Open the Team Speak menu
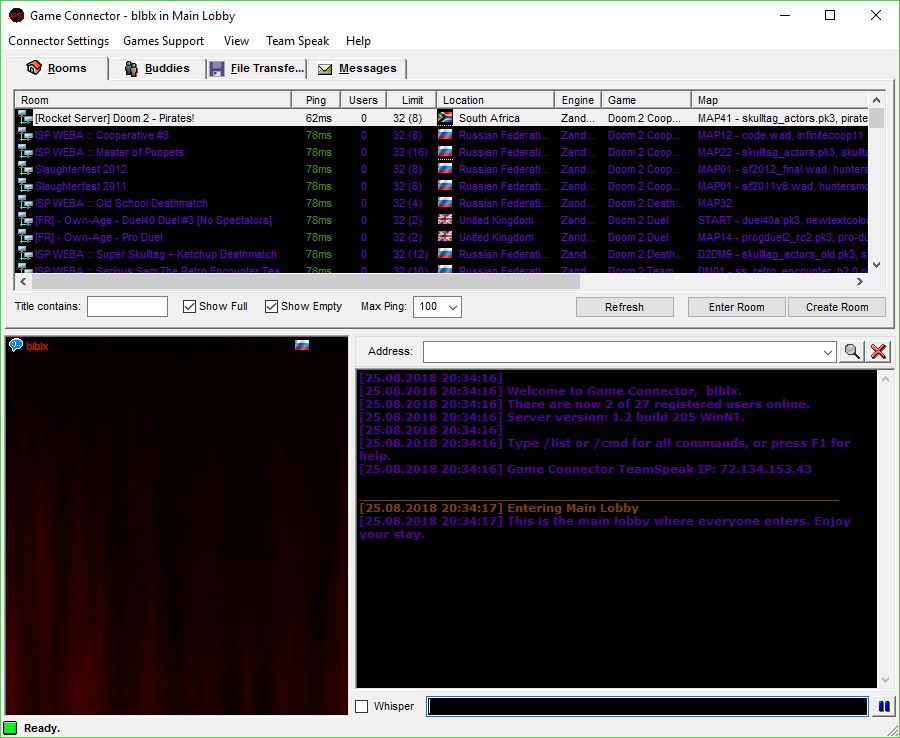Image resolution: width=900 pixels, height=738 pixels. 297,41
